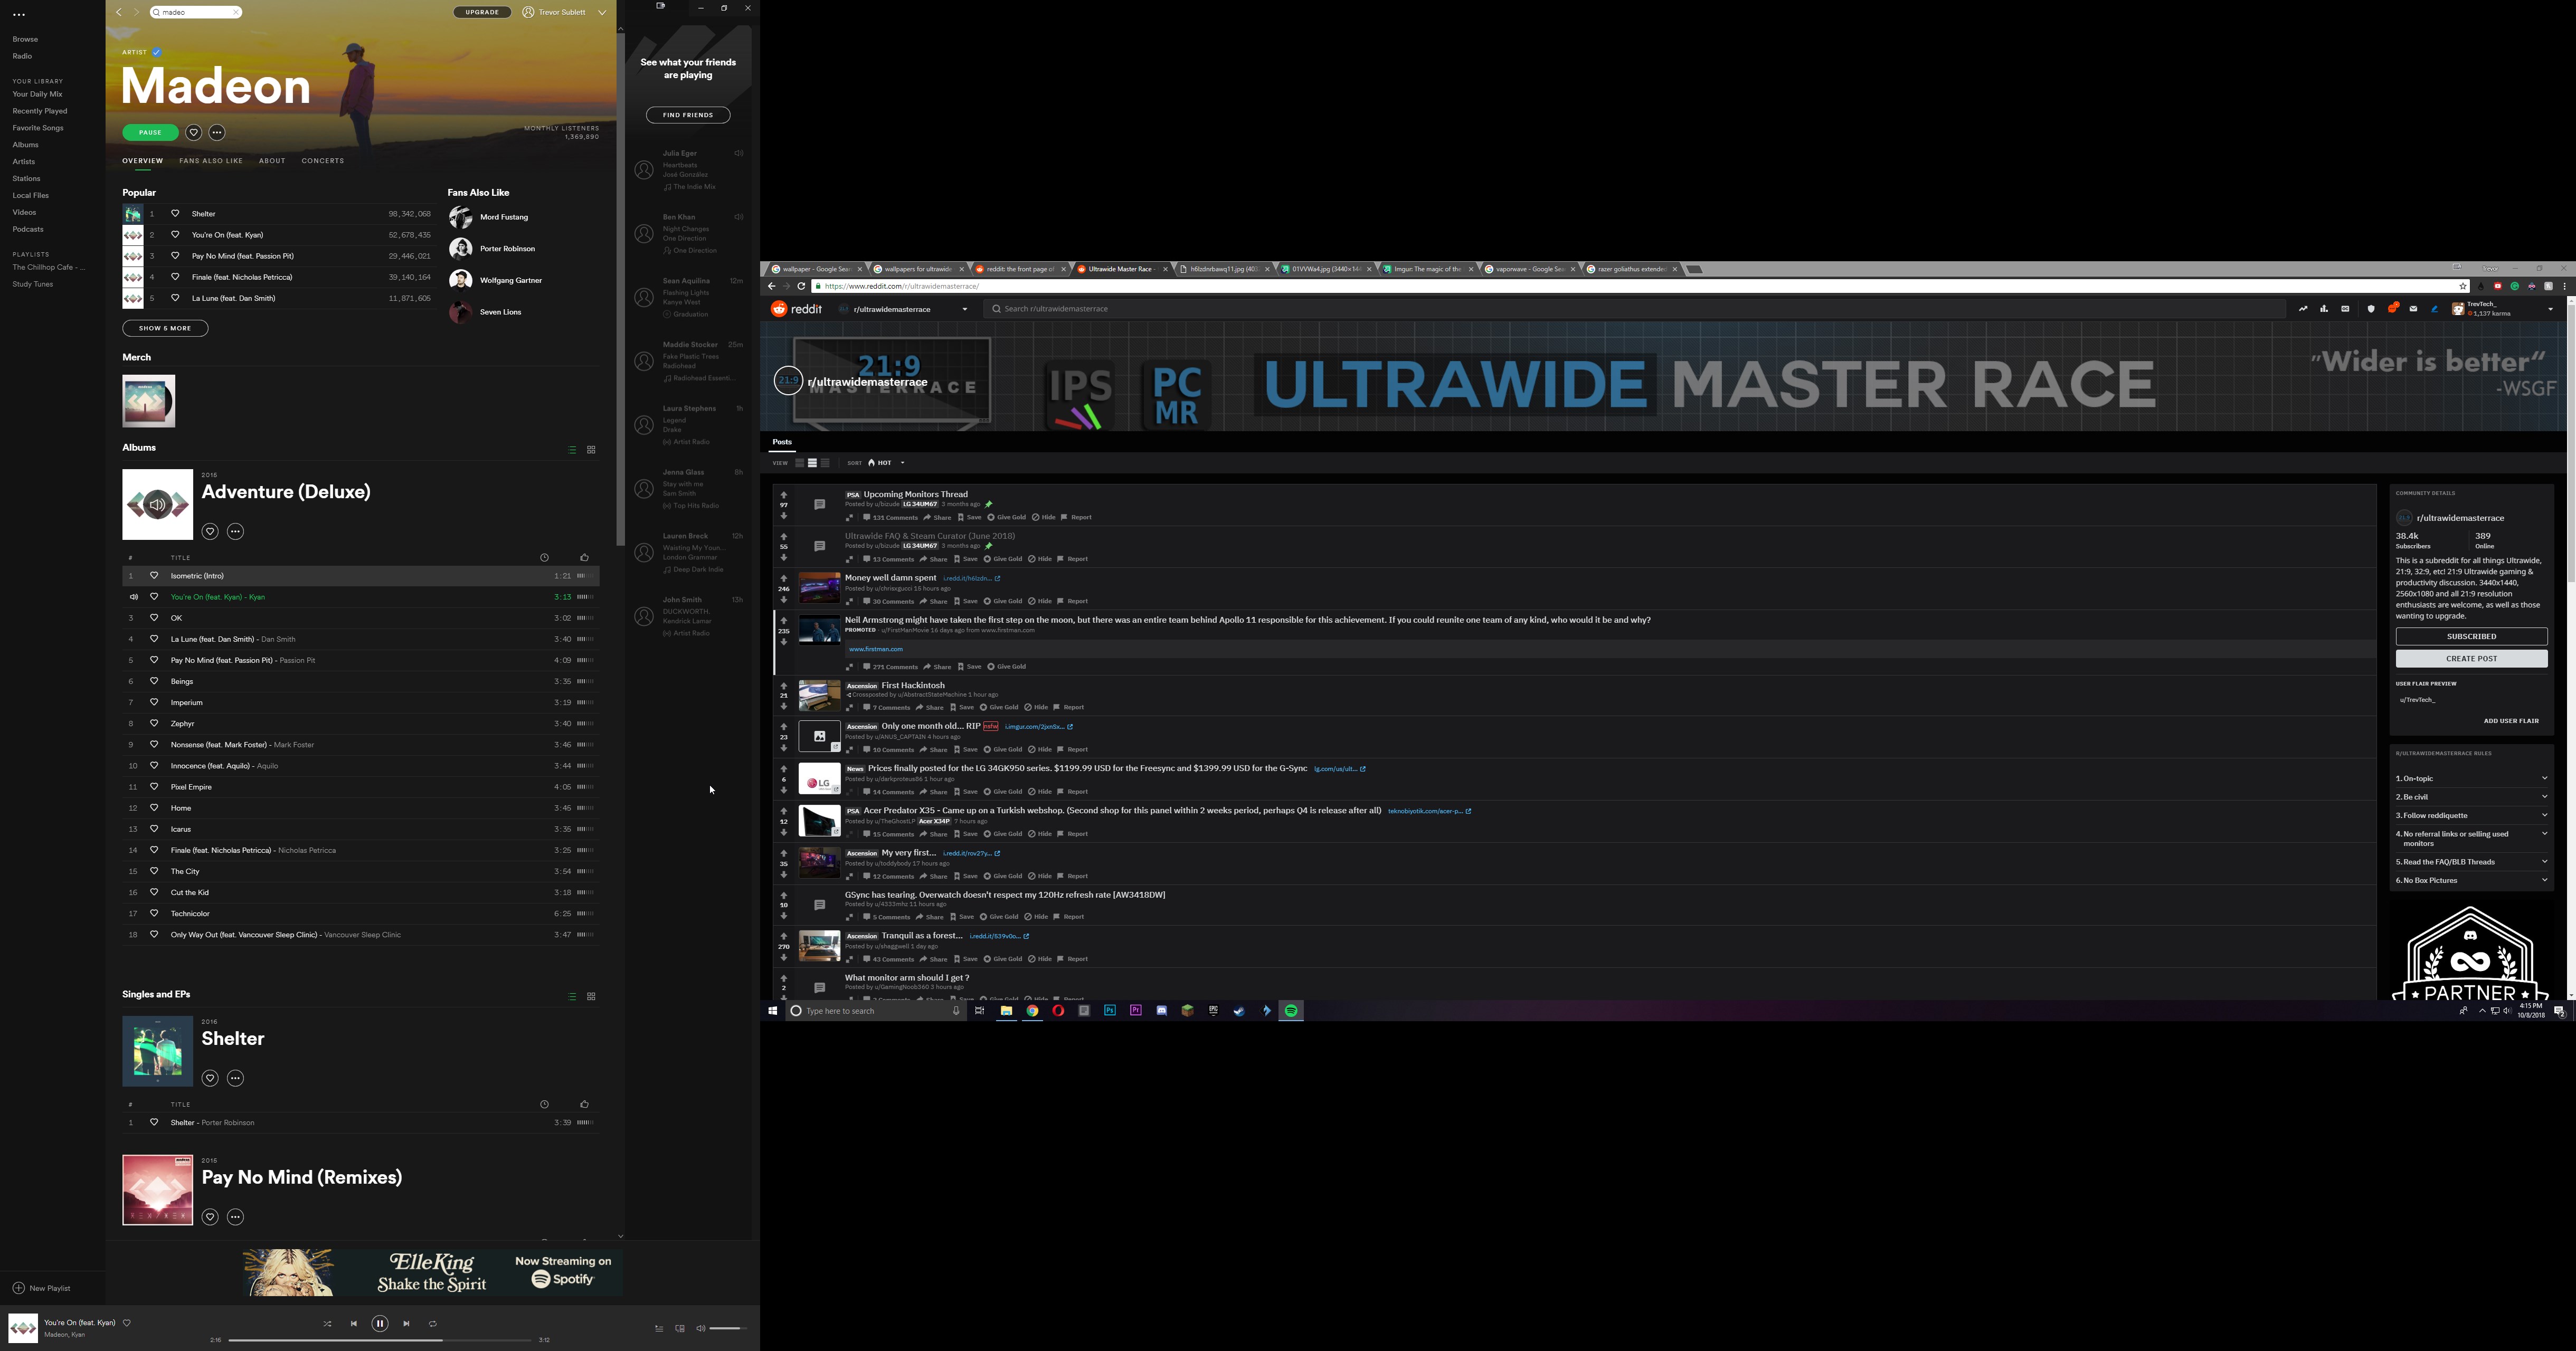Toggle shuffle in Spotify playback bar
The width and height of the screenshot is (2576, 1351).
coord(327,1324)
